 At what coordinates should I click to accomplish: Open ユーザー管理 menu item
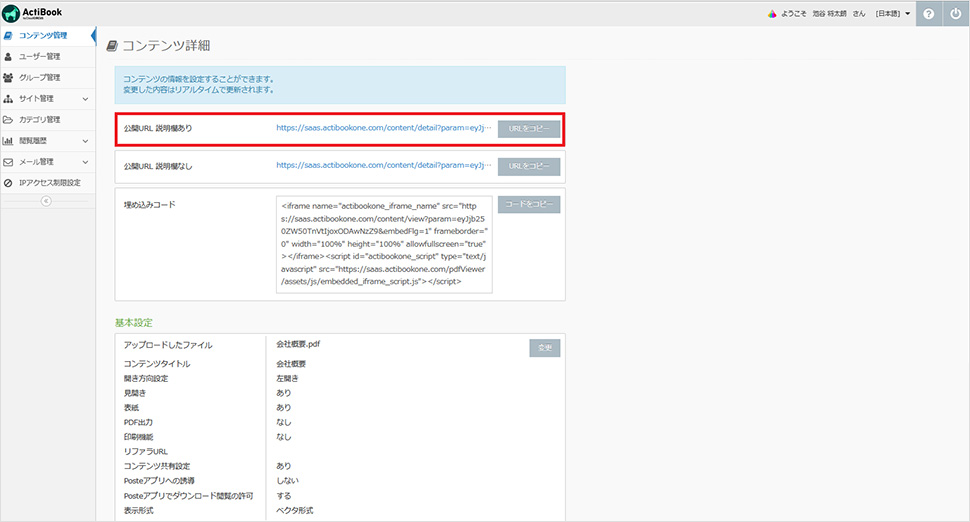click(x=47, y=56)
